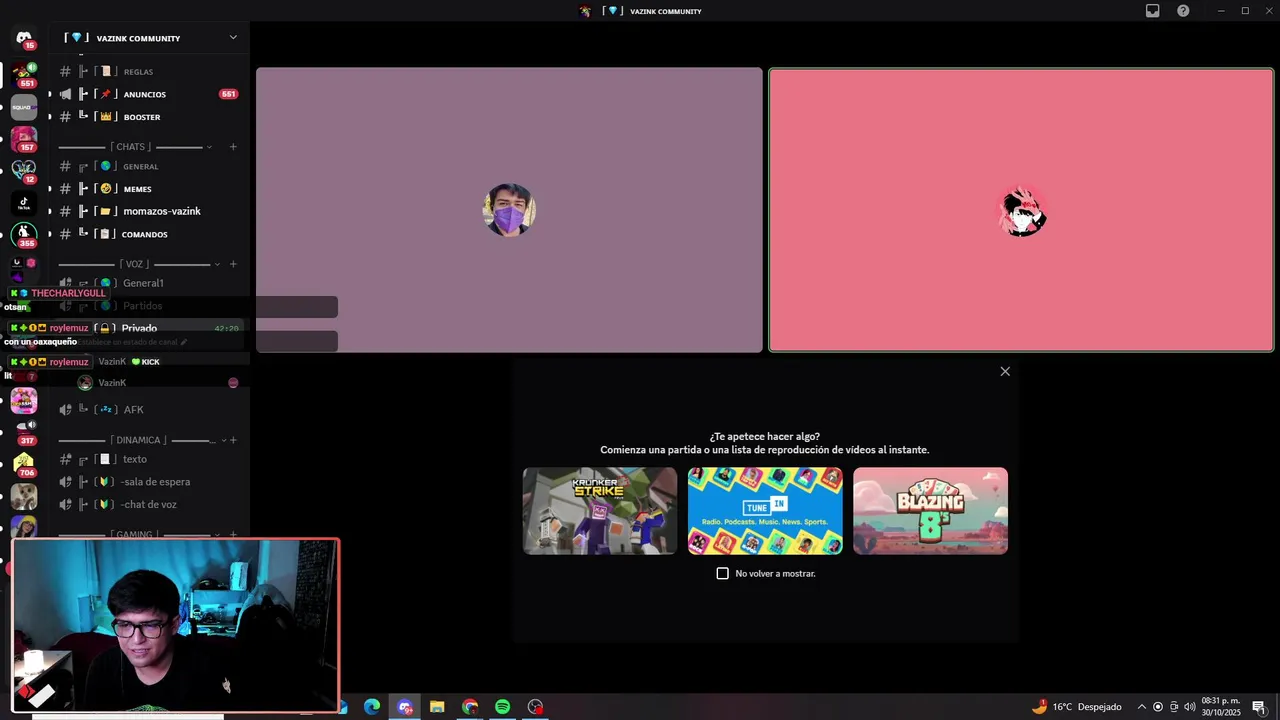
Task: Open the taskbar clock showing 08:31 p. m.
Action: tap(1221, 707)
